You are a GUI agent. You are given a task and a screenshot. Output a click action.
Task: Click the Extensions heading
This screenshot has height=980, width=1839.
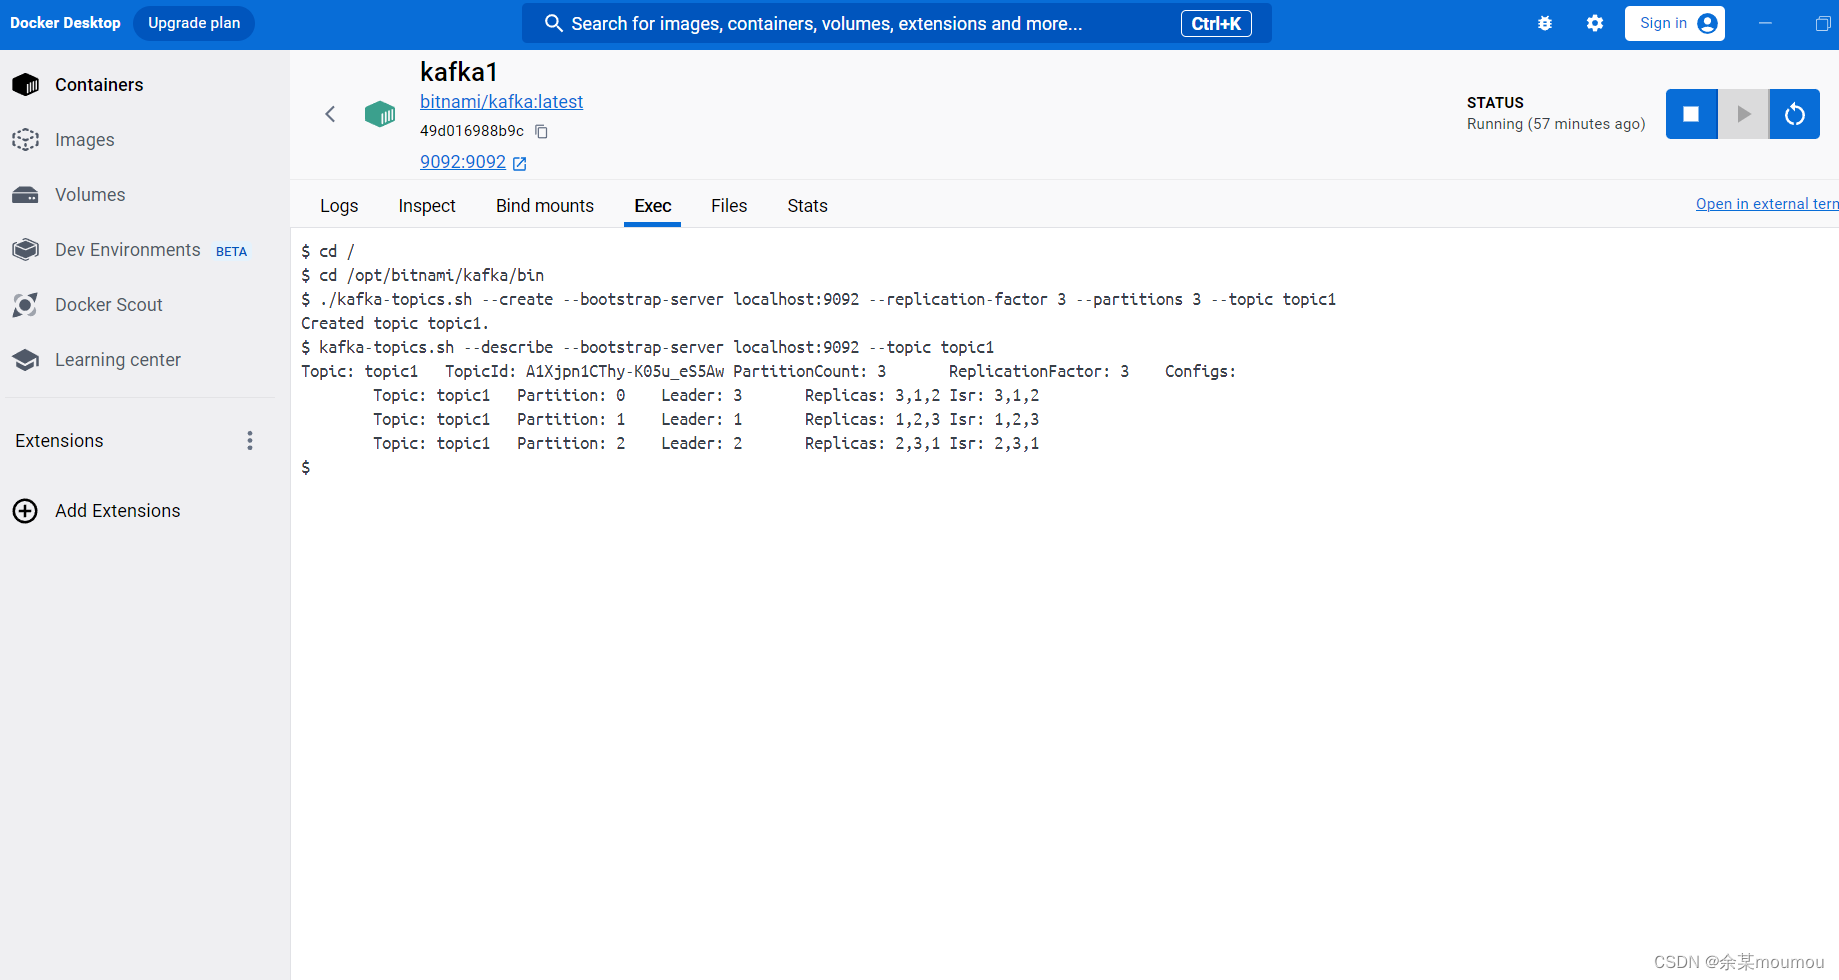pos(59,441)
